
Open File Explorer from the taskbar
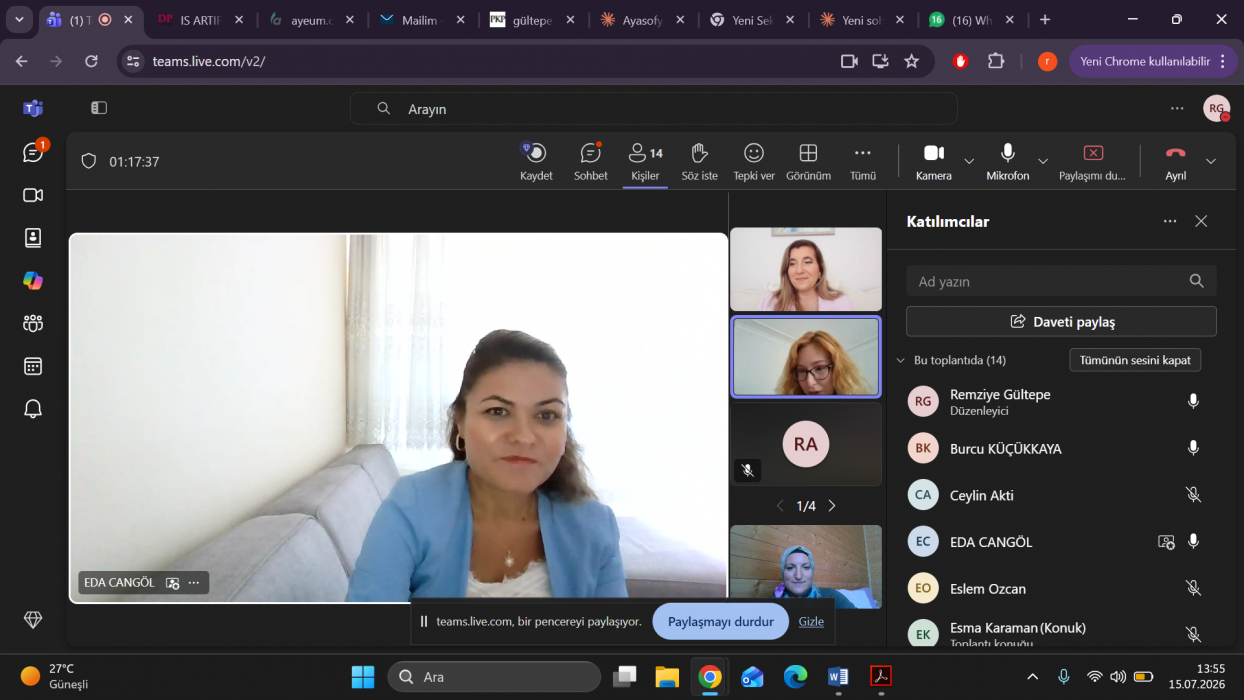(667, 677)
